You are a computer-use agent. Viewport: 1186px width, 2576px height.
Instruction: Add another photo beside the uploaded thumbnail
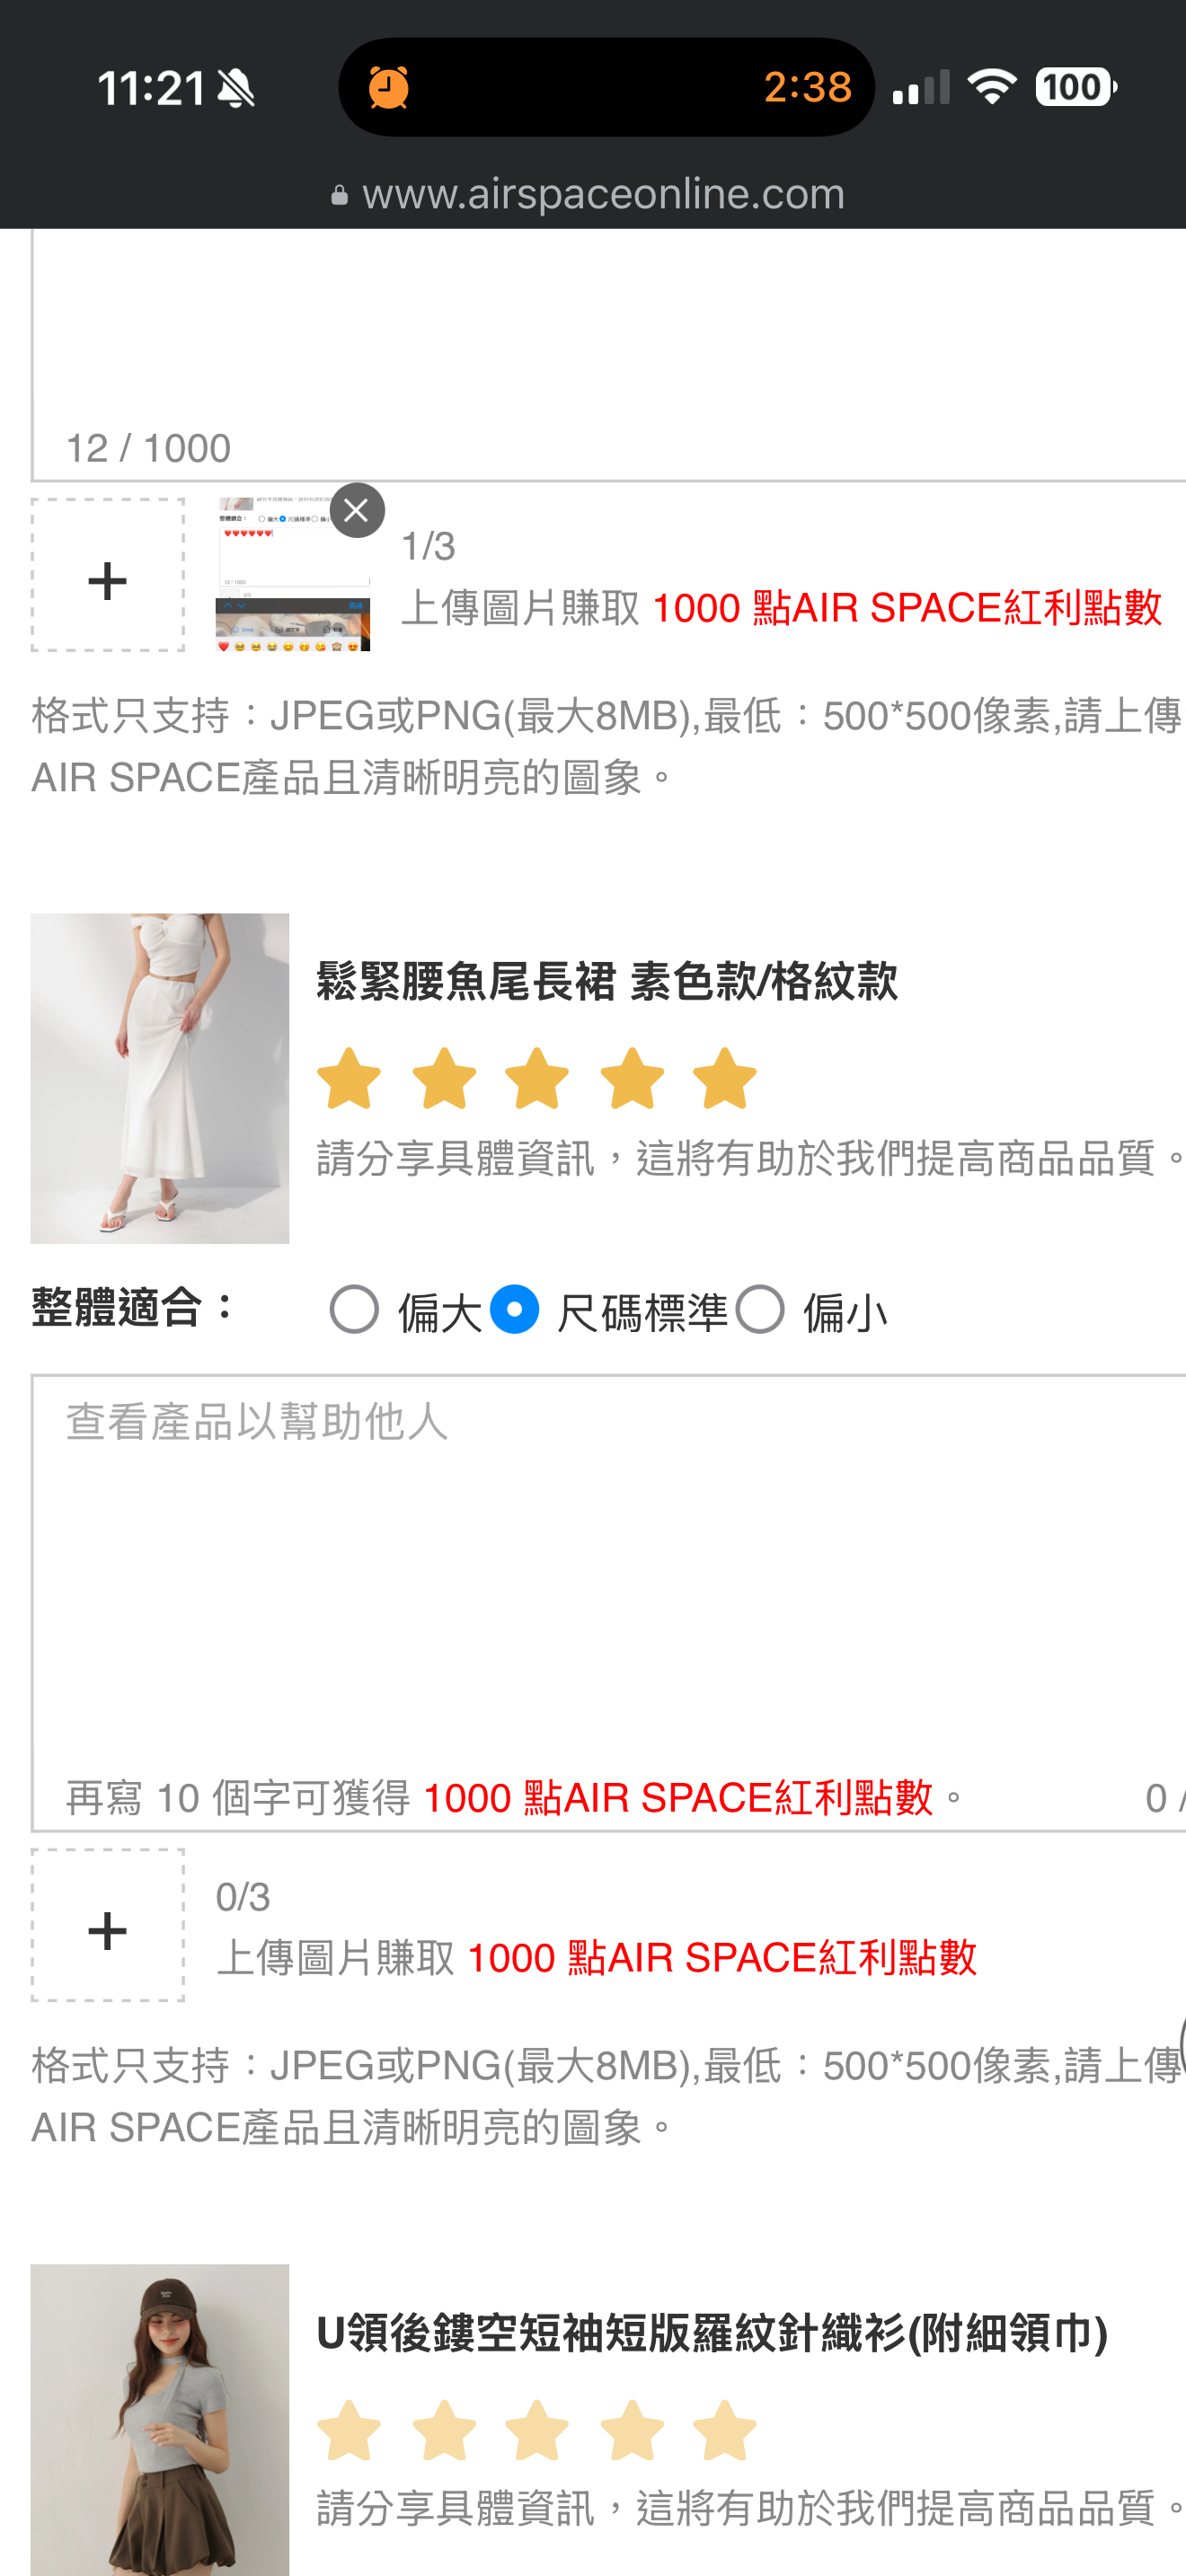coord(108,575)
